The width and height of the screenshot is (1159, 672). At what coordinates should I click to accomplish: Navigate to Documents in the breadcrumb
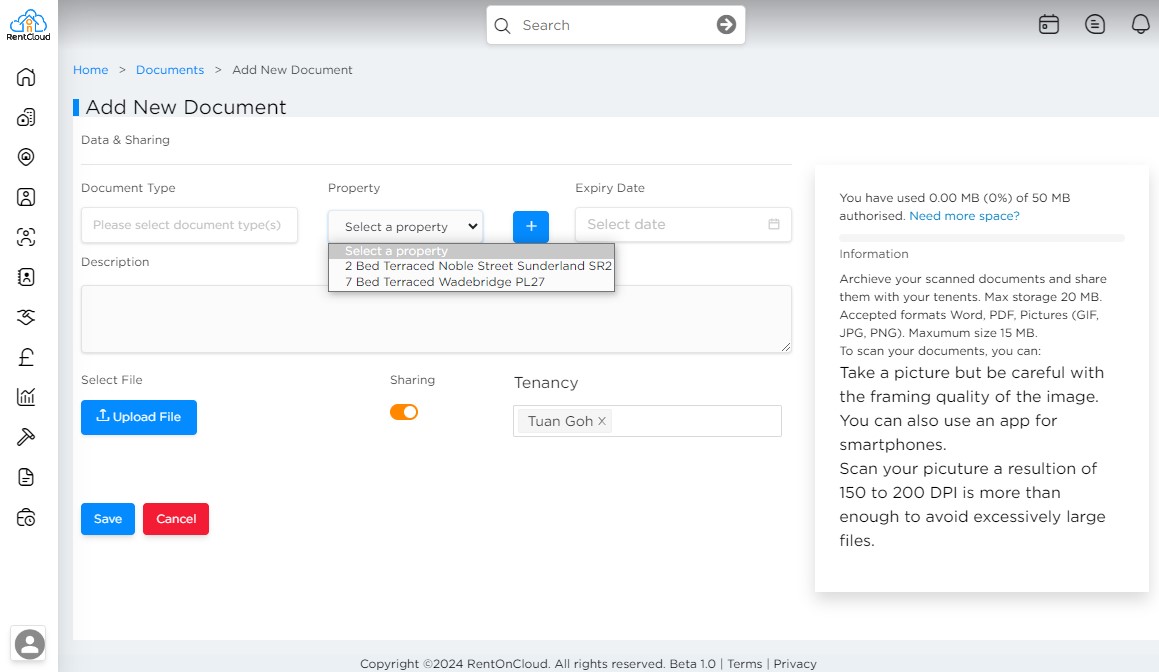[170, 69]
